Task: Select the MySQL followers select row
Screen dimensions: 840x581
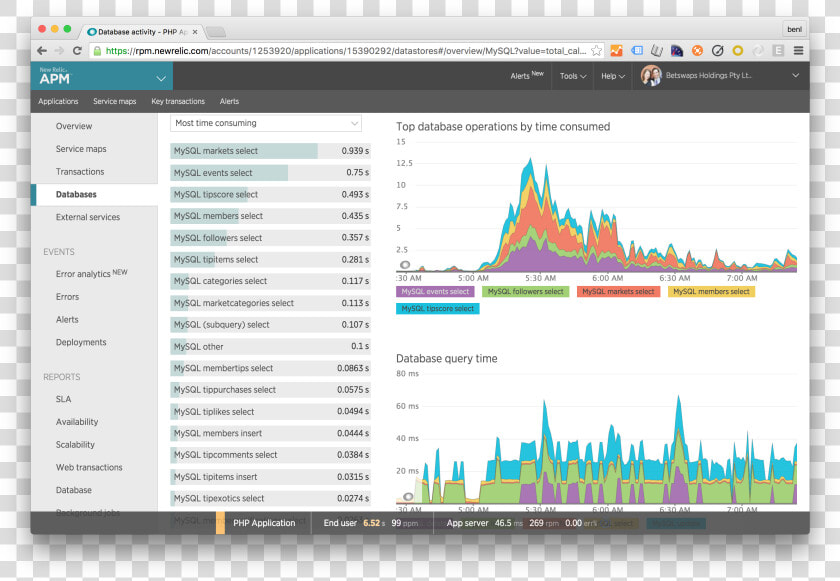Action: click(271, 238)
